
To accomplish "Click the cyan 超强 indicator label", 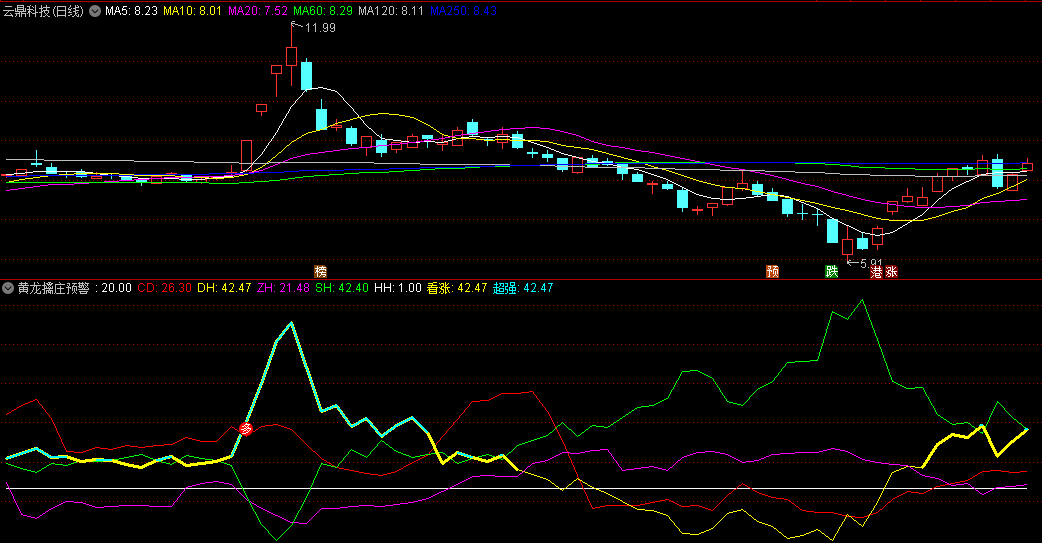I will [x=522, y=288].
